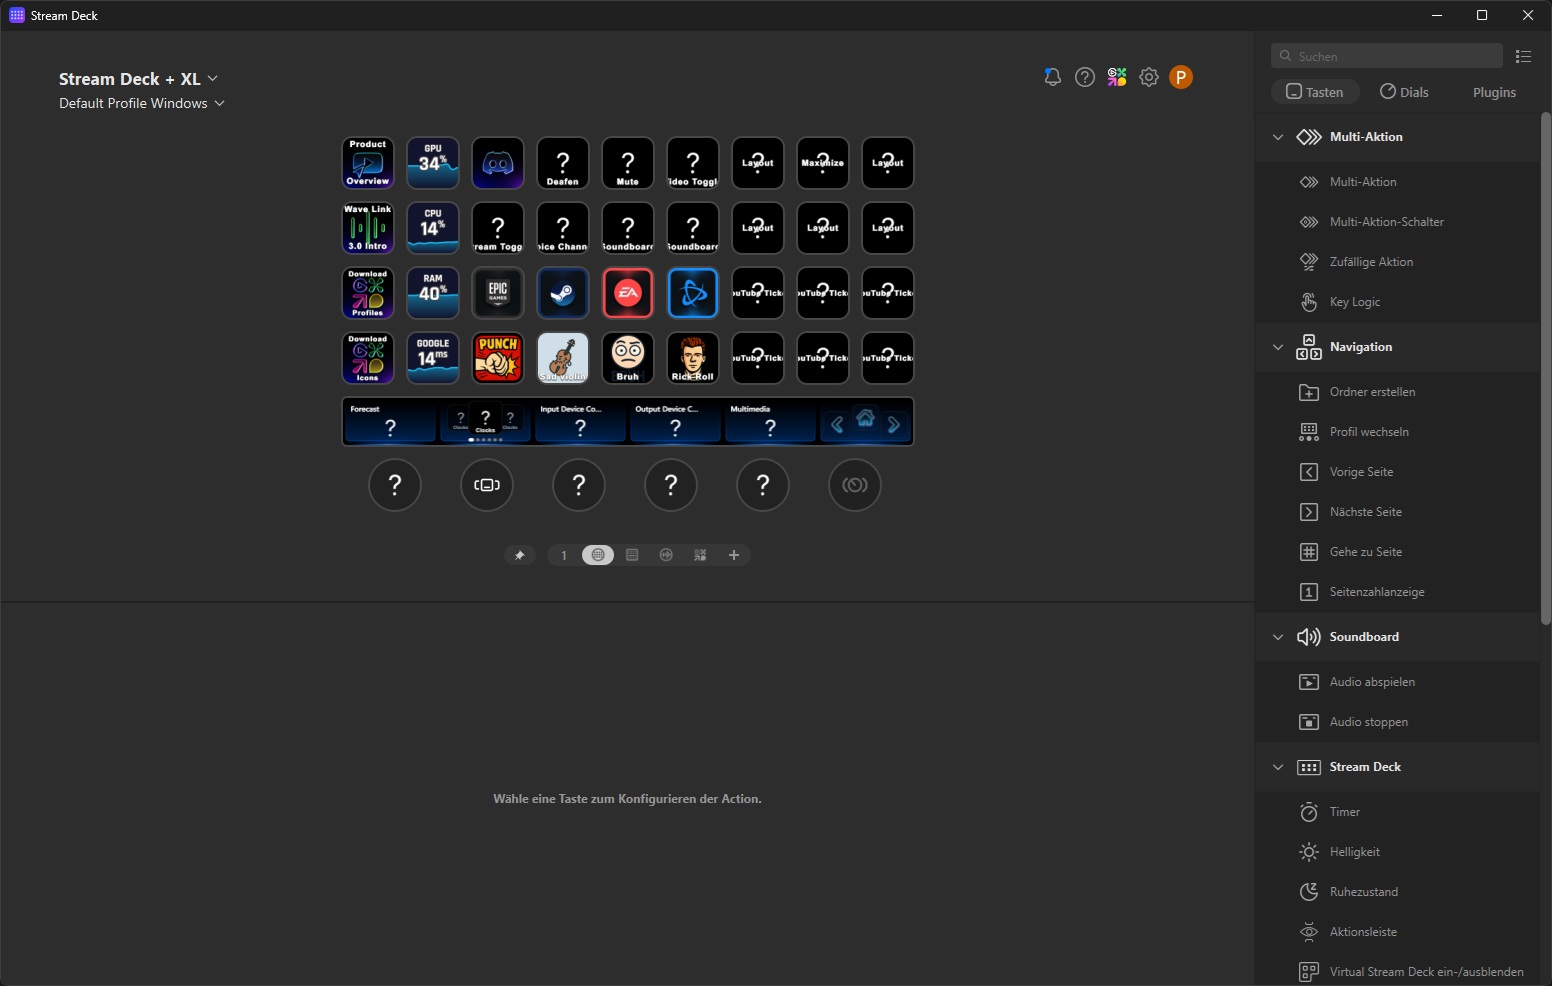Select the PUNCH sound key

click(x=497, y=358)
